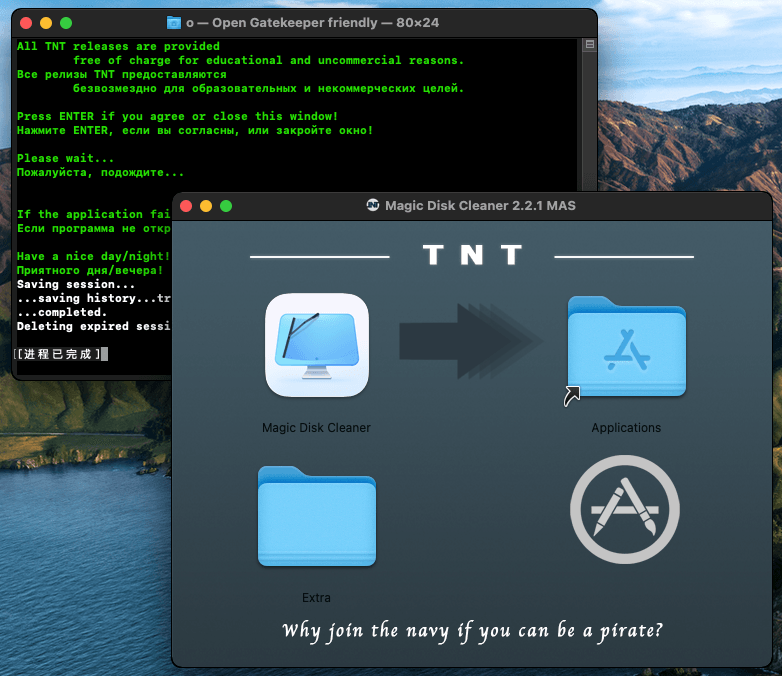Minimize the Magic Disk Cleaner installer window
The image size is (782, 676).
click(206, 206)
